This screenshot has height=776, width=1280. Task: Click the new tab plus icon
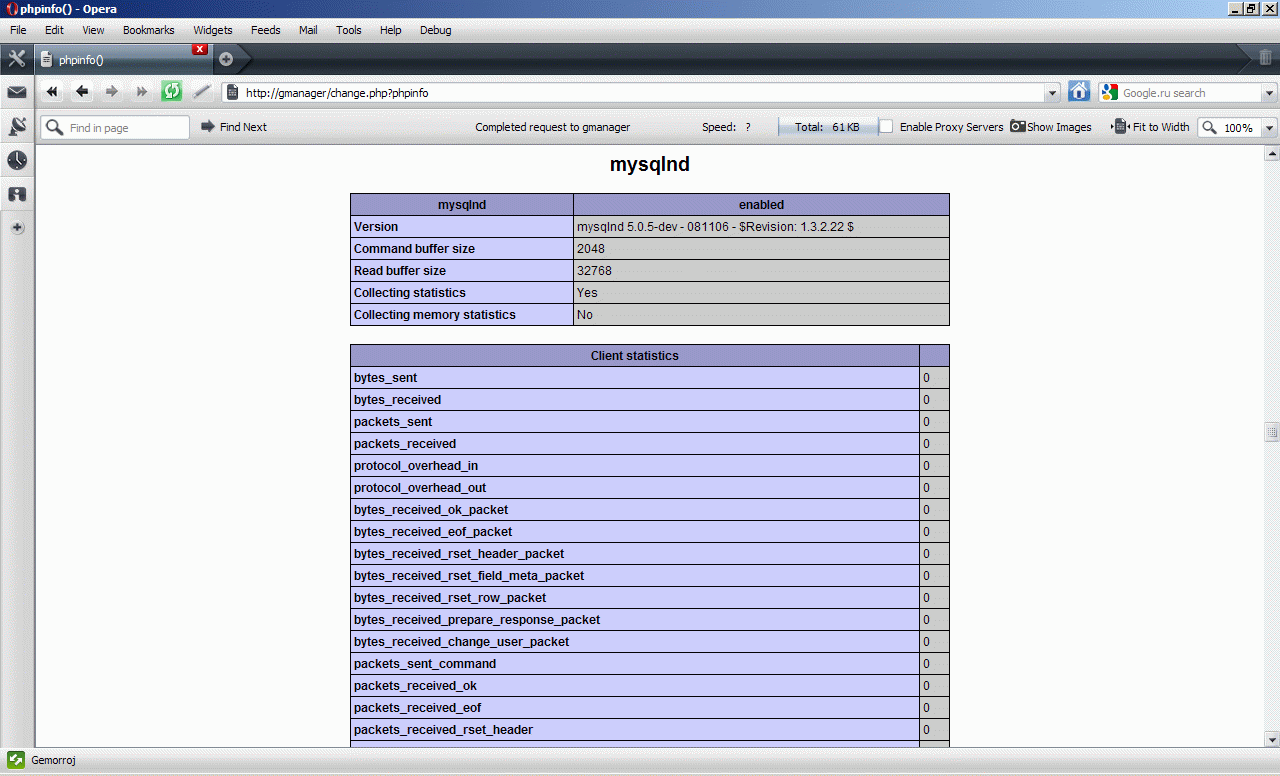tap(226, 59)
